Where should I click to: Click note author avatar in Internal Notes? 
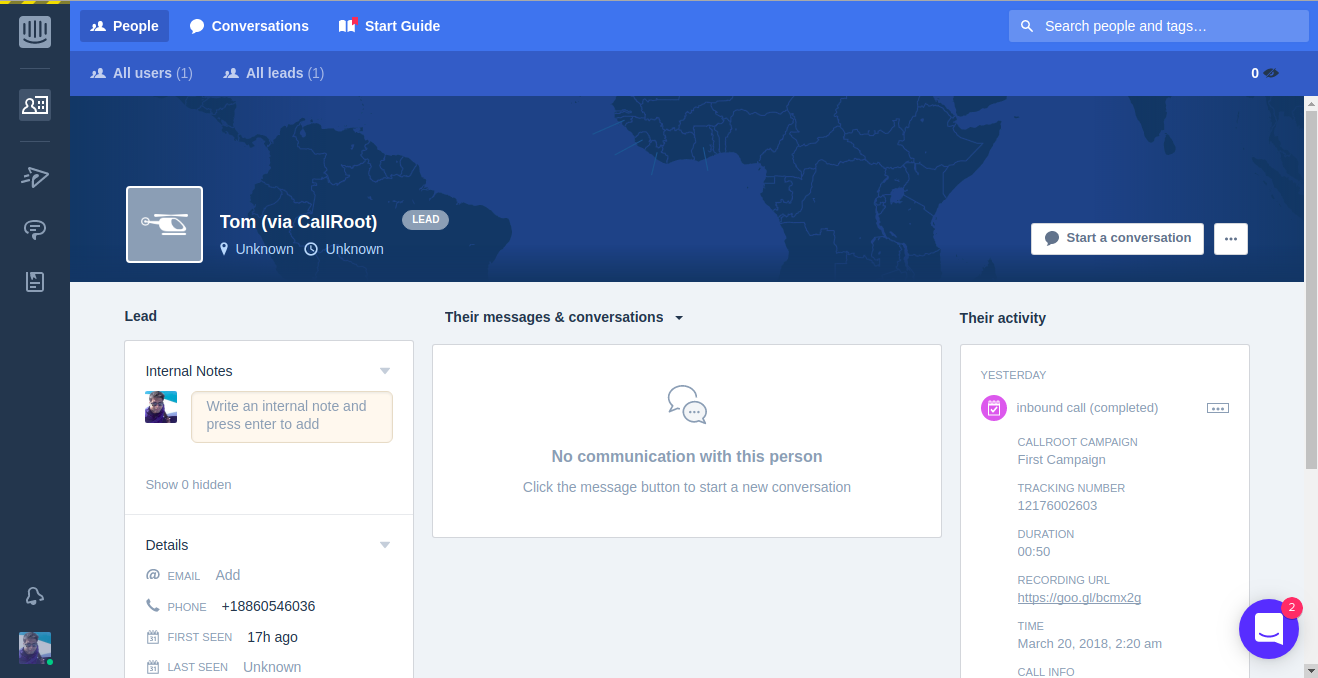click(161, 407)
